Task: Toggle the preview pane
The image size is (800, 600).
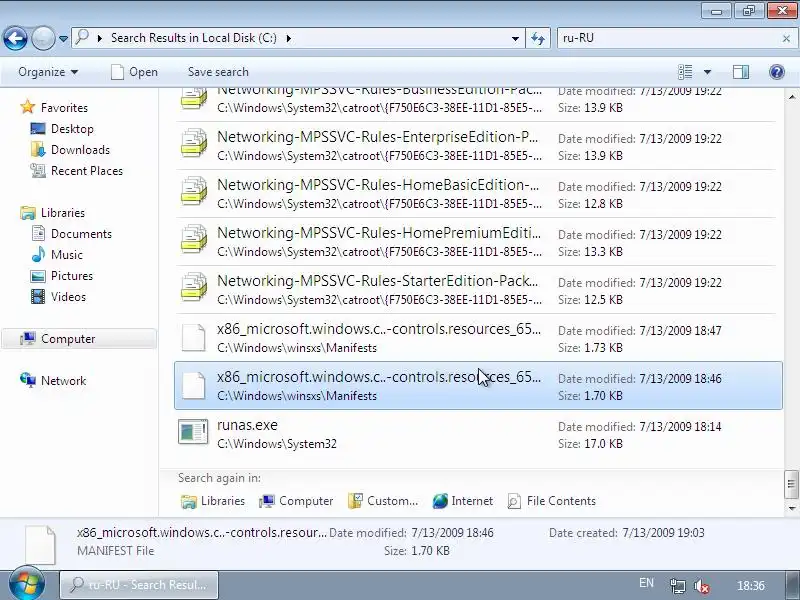Action: click(741, 72)
